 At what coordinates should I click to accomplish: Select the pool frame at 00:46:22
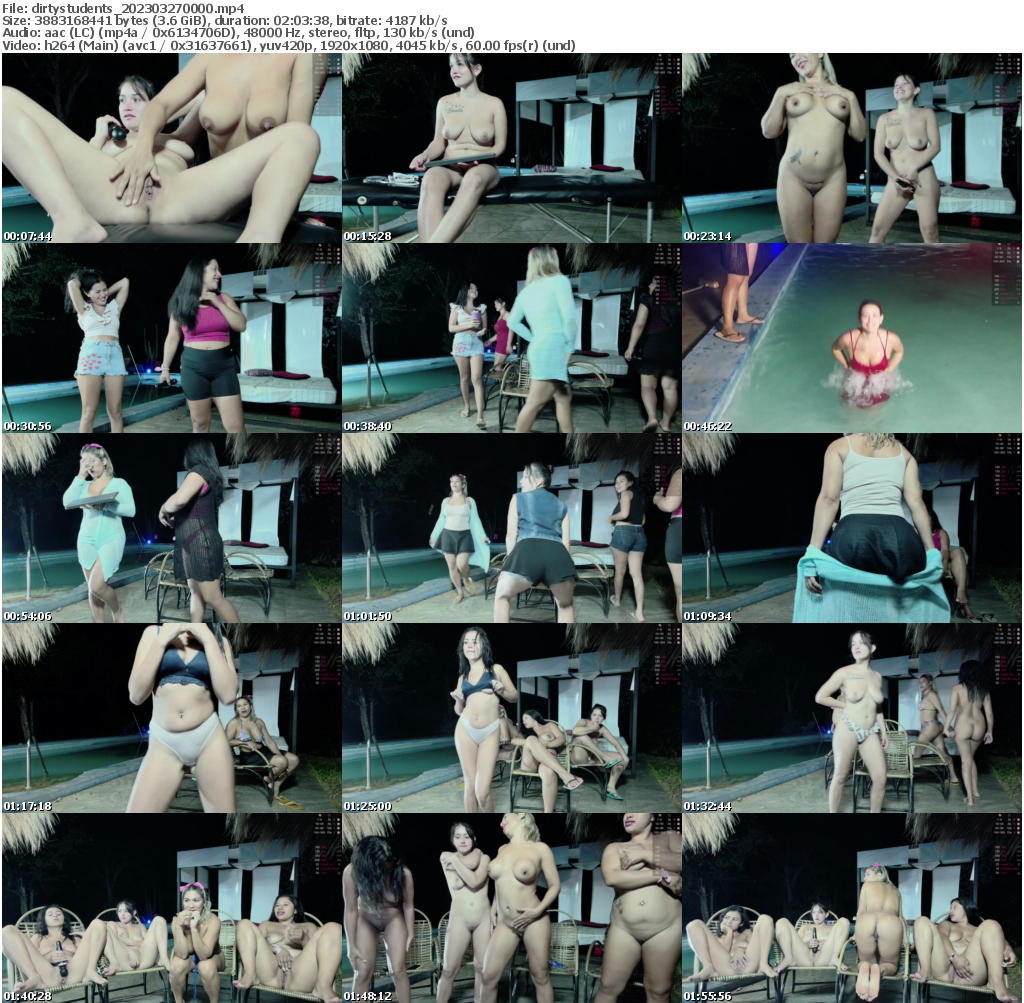pyautogui.click(x=851, y=338)
